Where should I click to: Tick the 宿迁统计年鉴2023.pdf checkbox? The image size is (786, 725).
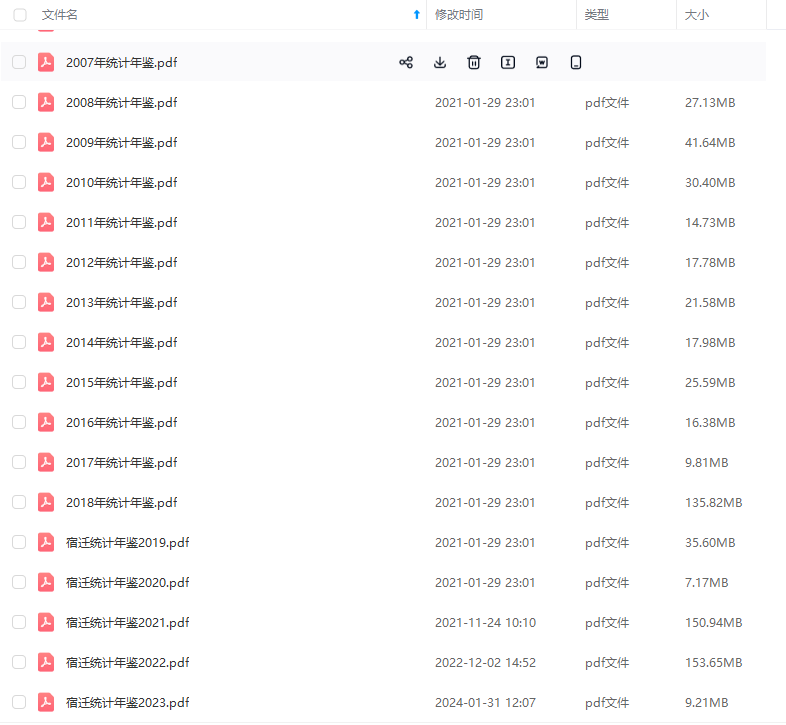point(19,702)
